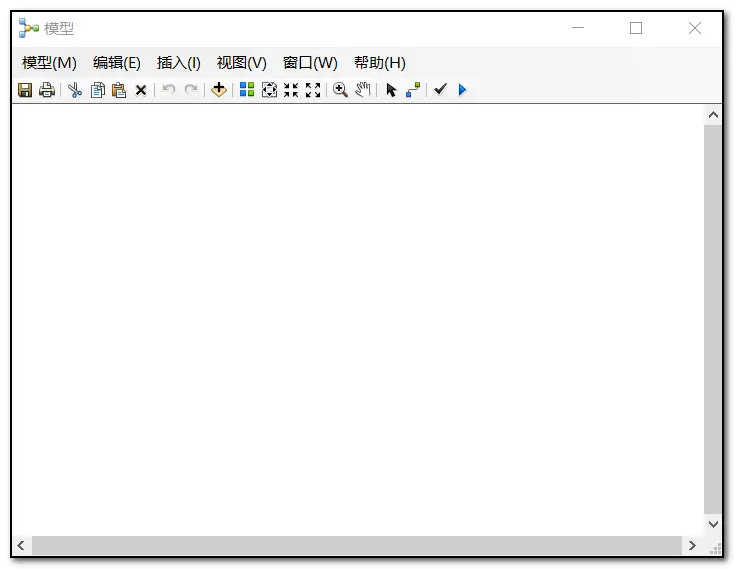Save the model with the floppy disk icon
The image size is (735, 569).
coord(25,90)
